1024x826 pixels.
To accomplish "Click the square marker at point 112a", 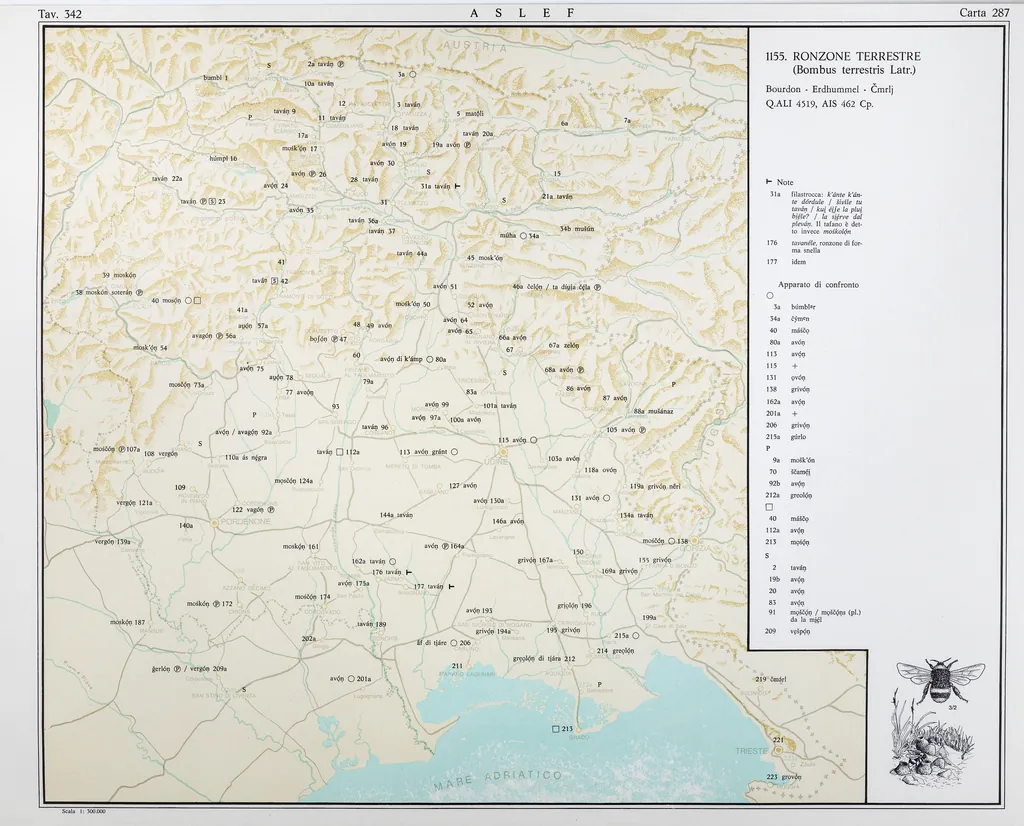I will (340, 452).
